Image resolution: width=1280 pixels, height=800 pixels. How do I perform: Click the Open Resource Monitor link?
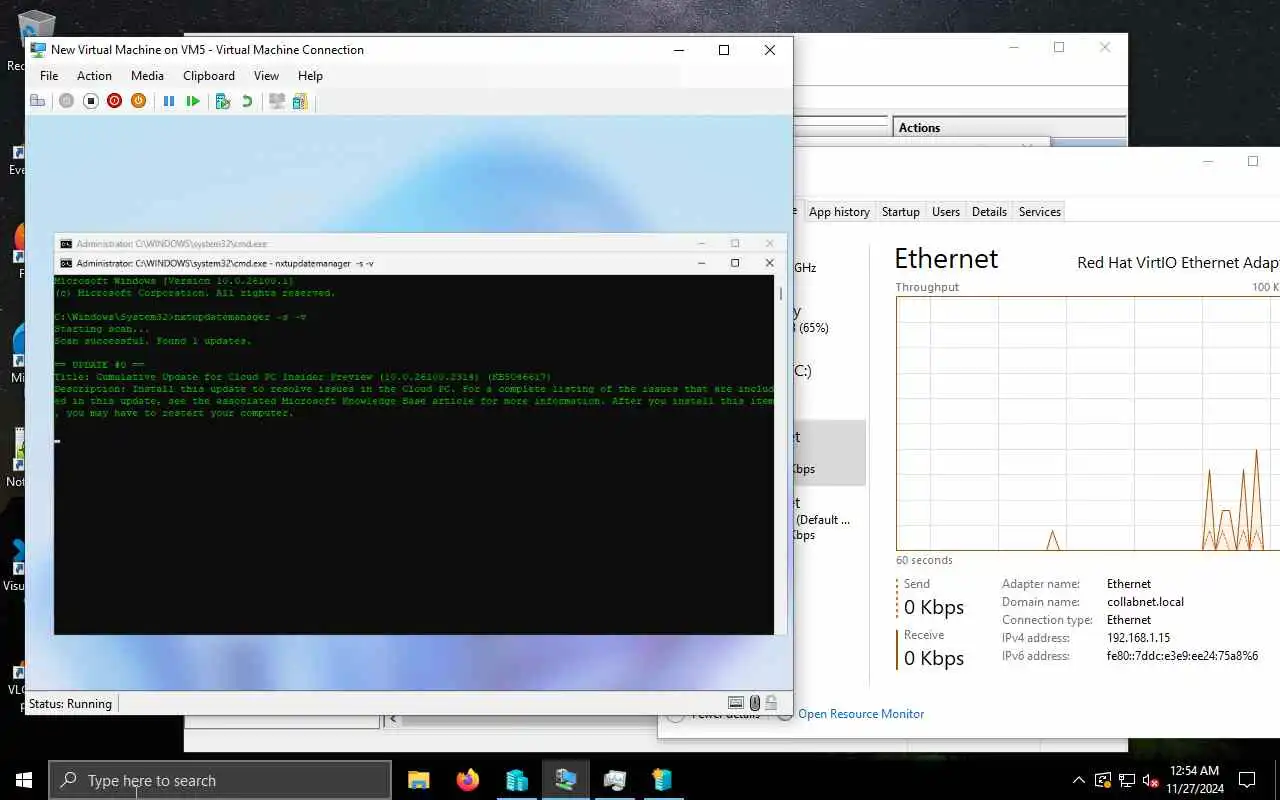(x=861, y=714)
